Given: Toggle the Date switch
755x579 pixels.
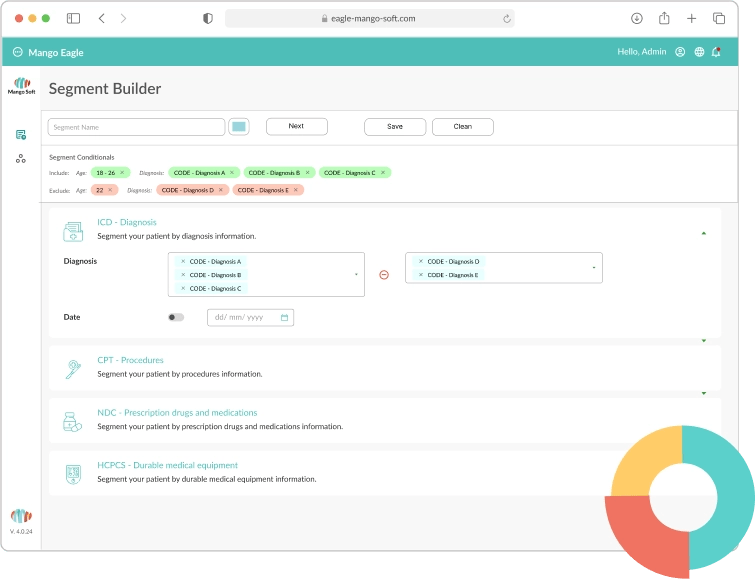Looking at the screenshot, I should click(176, 317).
